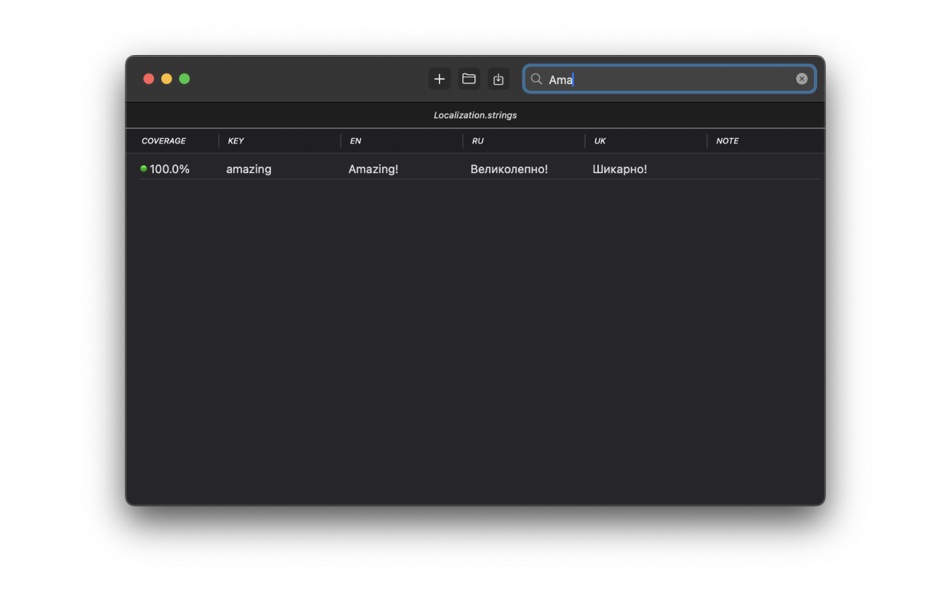The height and width of the screenshot is (594, 950).
Task: Select the Russian cell 'Великолепно!'
Action: click(509, 169)
